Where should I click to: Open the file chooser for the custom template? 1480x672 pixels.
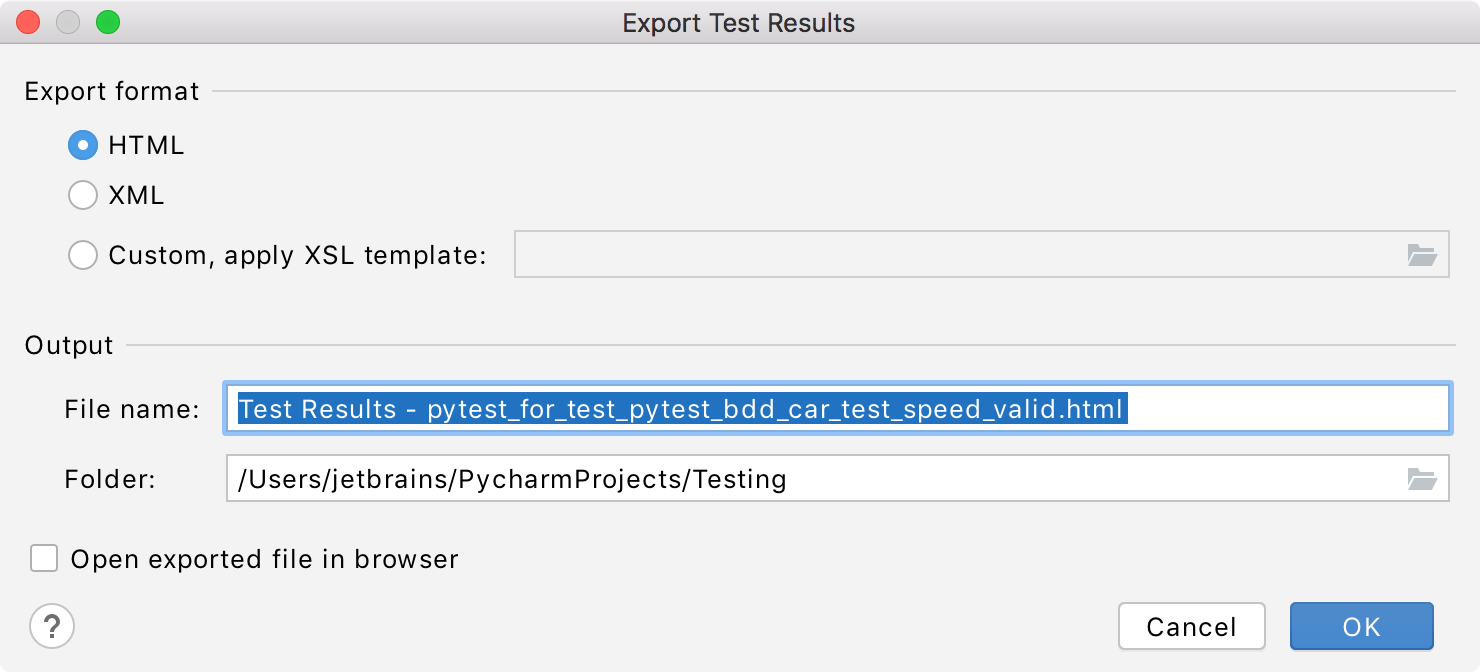point(1424,255)
